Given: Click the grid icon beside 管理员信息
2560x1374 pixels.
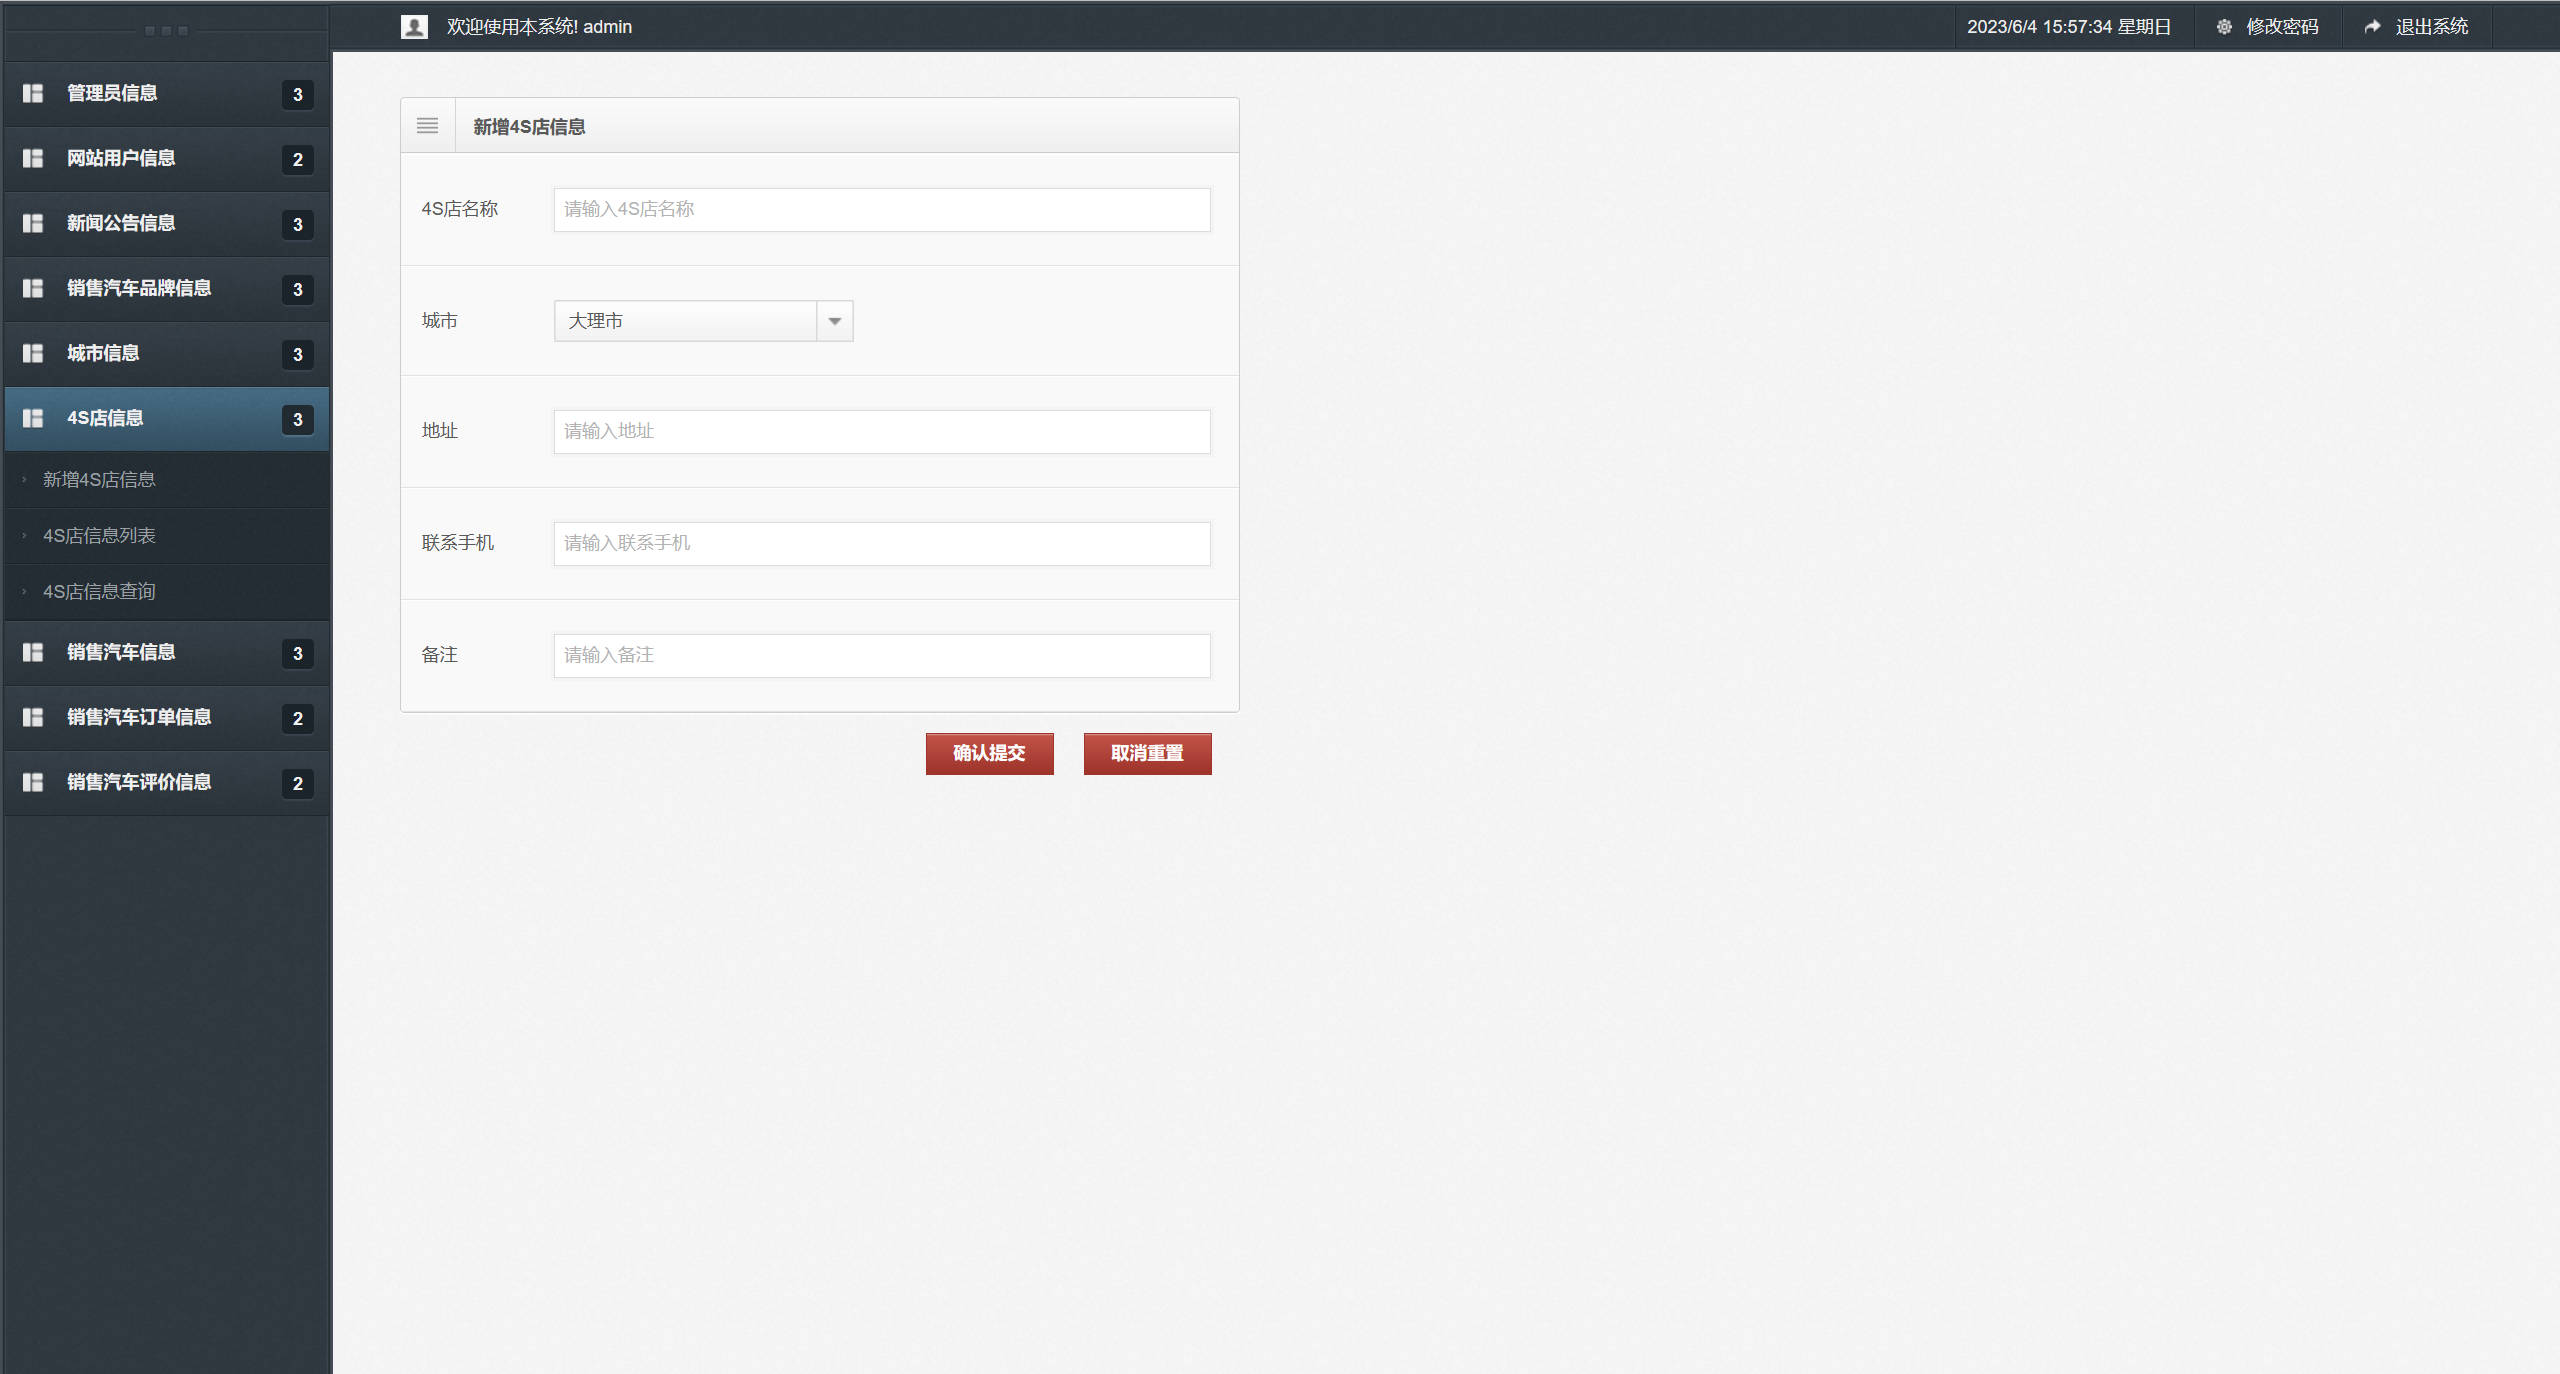Looking at the screenshot, I should pyautogui.click(x=33, y=93).
